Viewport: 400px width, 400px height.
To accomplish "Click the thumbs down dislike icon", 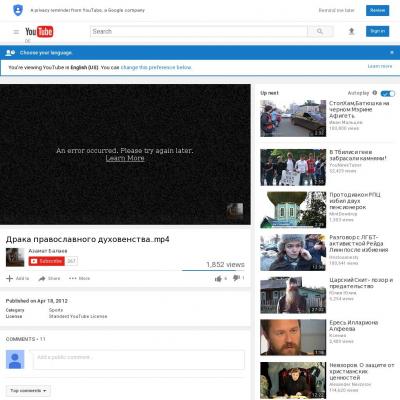I will click(x=236, y=278).
